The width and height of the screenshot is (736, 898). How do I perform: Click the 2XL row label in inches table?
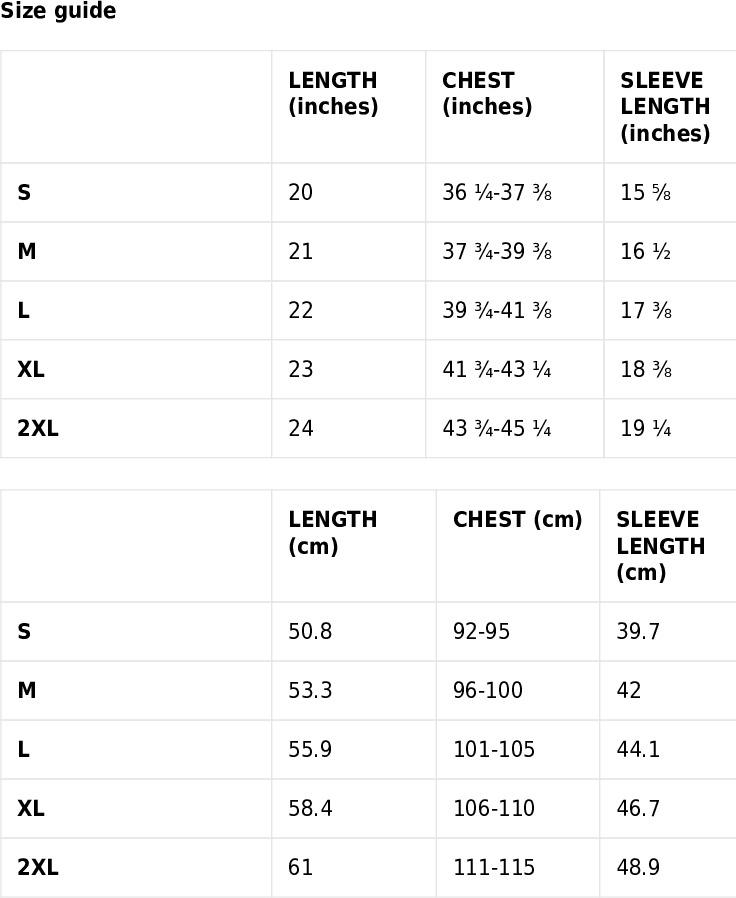pyautogui.click(x=38, y=428)
